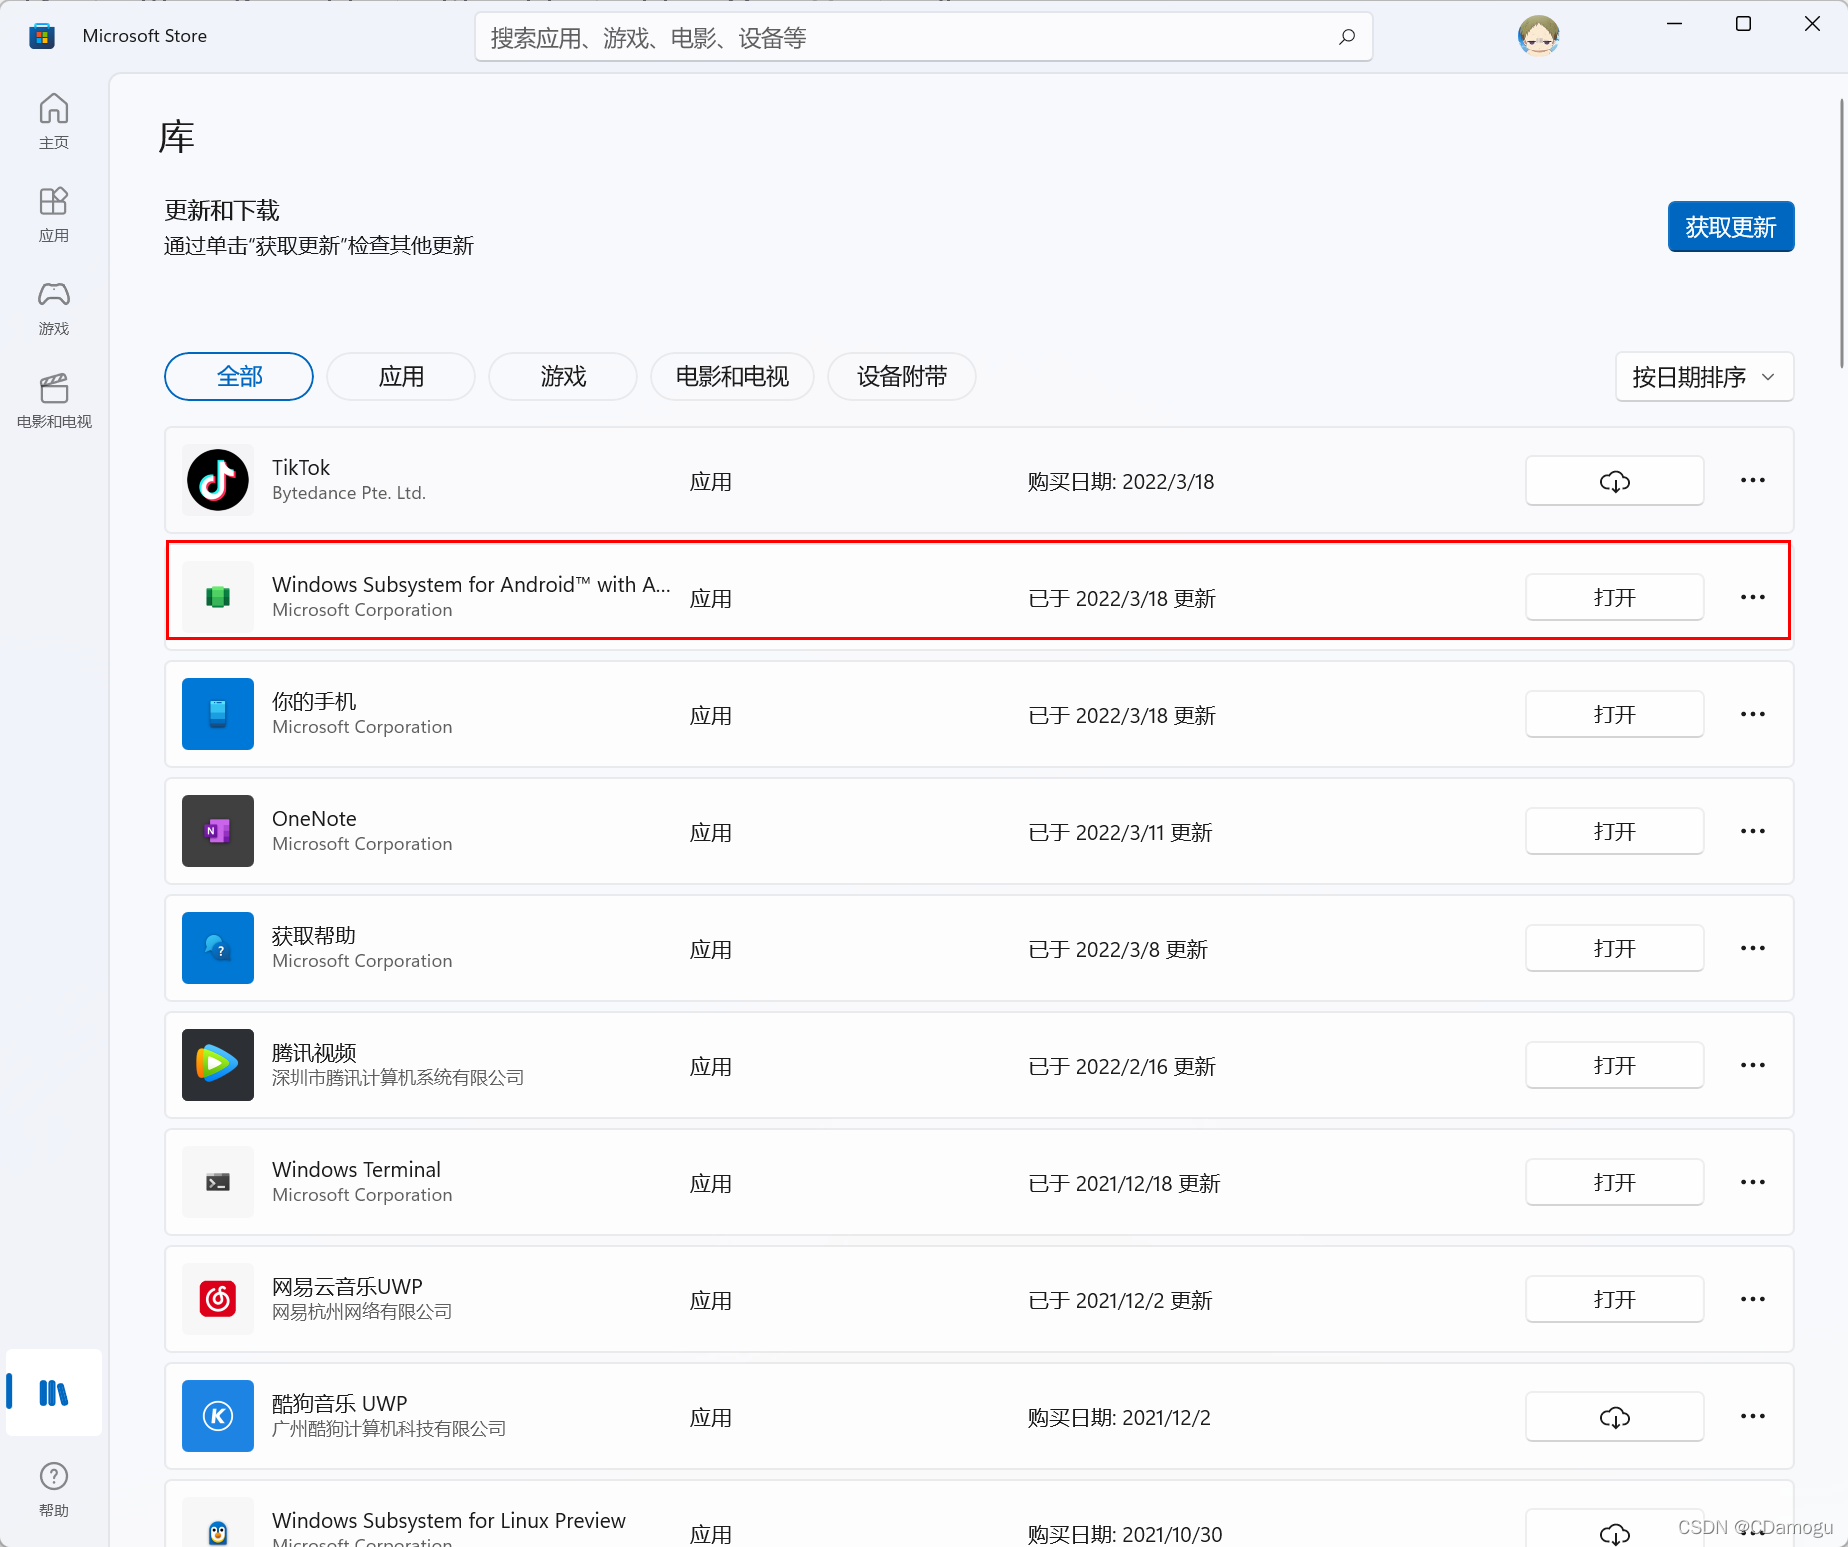Open the Games (游戏) sidebar section

point(54,307)
